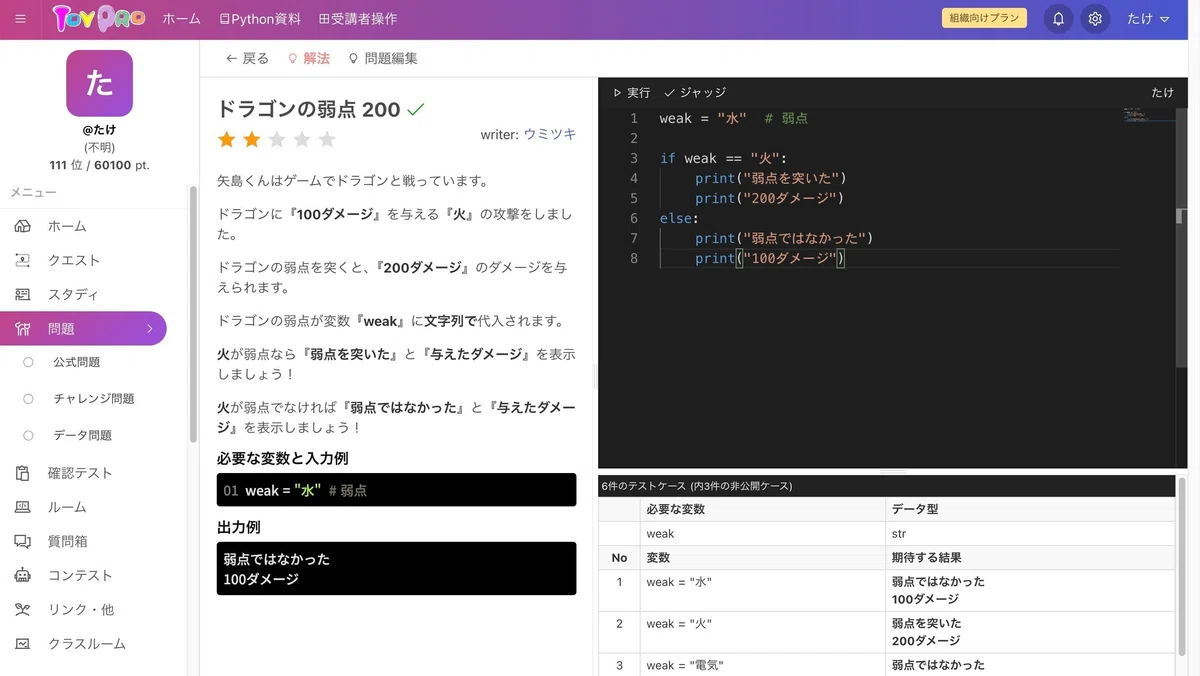This screenshot has height=676, width=1200.
Task: Click the fifth rating star
Action: point(327,139)
